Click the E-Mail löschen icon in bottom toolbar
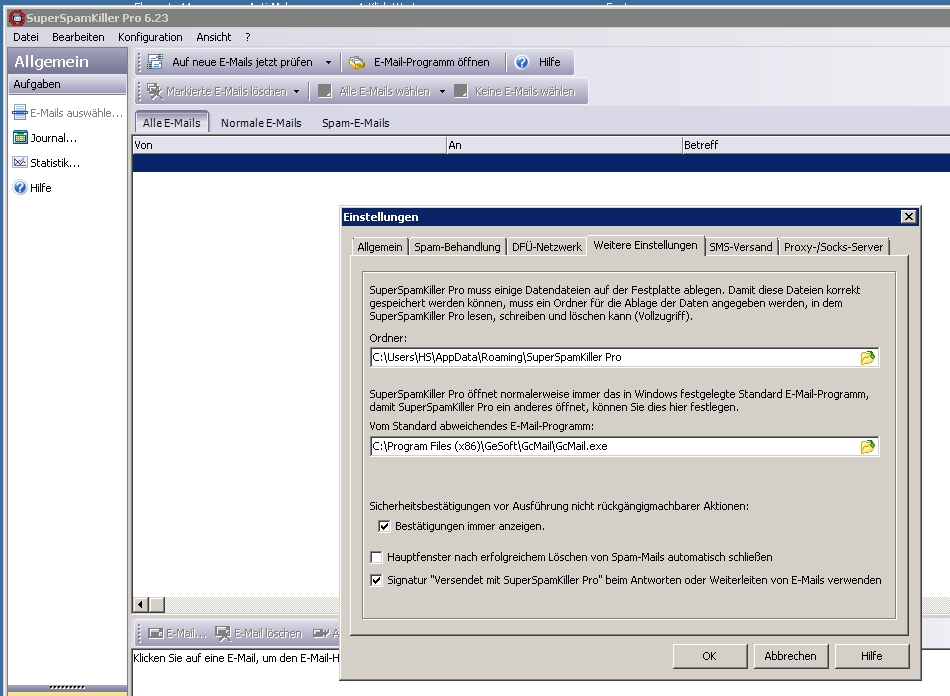The height and width of the screenshot is (696, 950). click(223, 634)
